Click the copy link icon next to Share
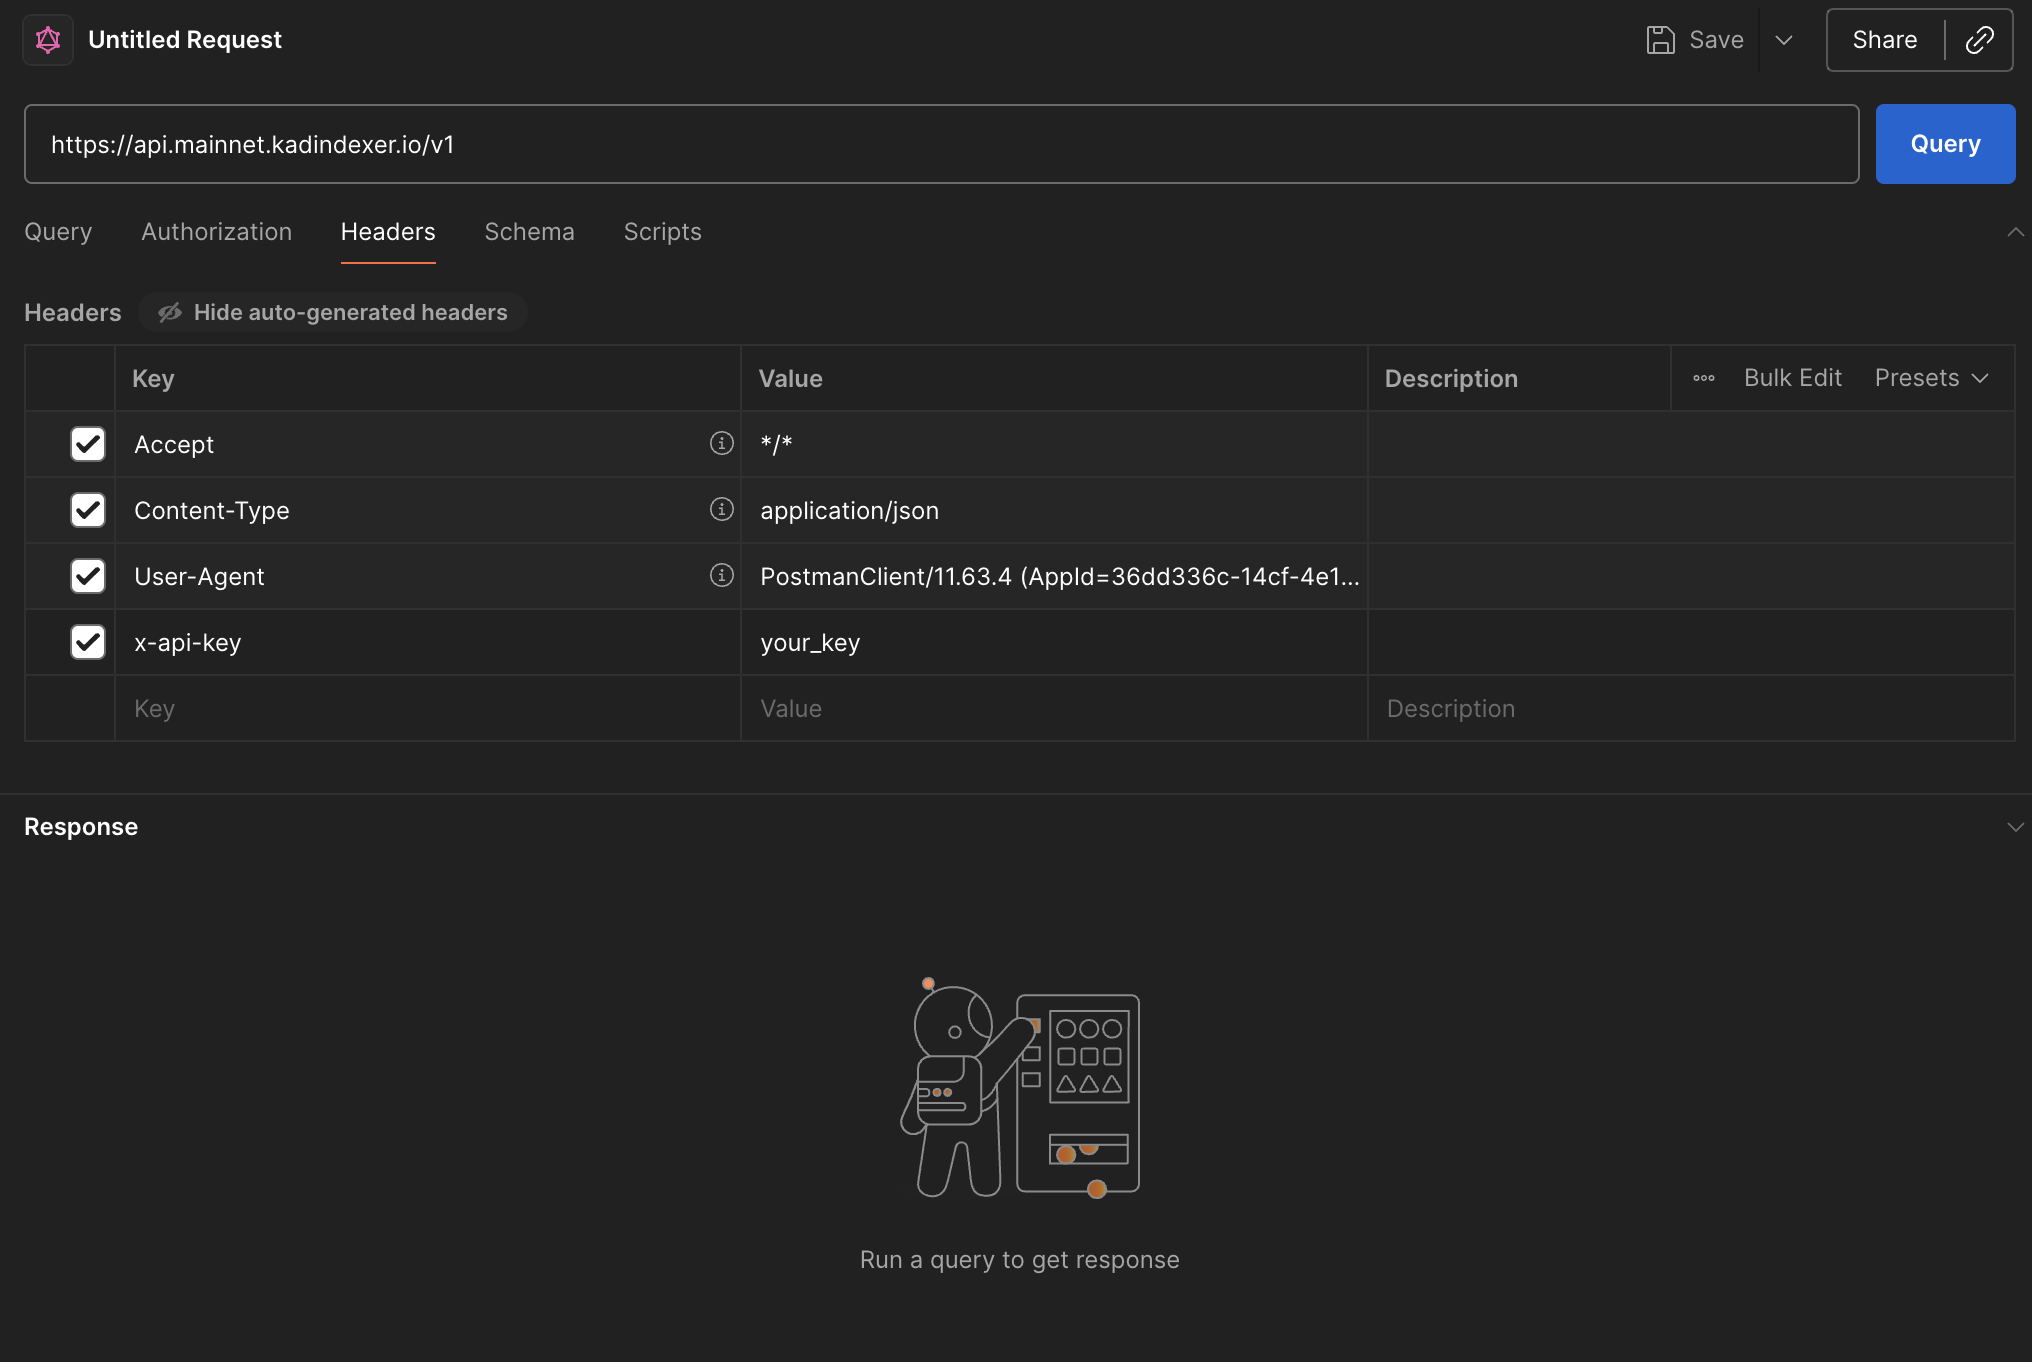 coord(1979,40)
